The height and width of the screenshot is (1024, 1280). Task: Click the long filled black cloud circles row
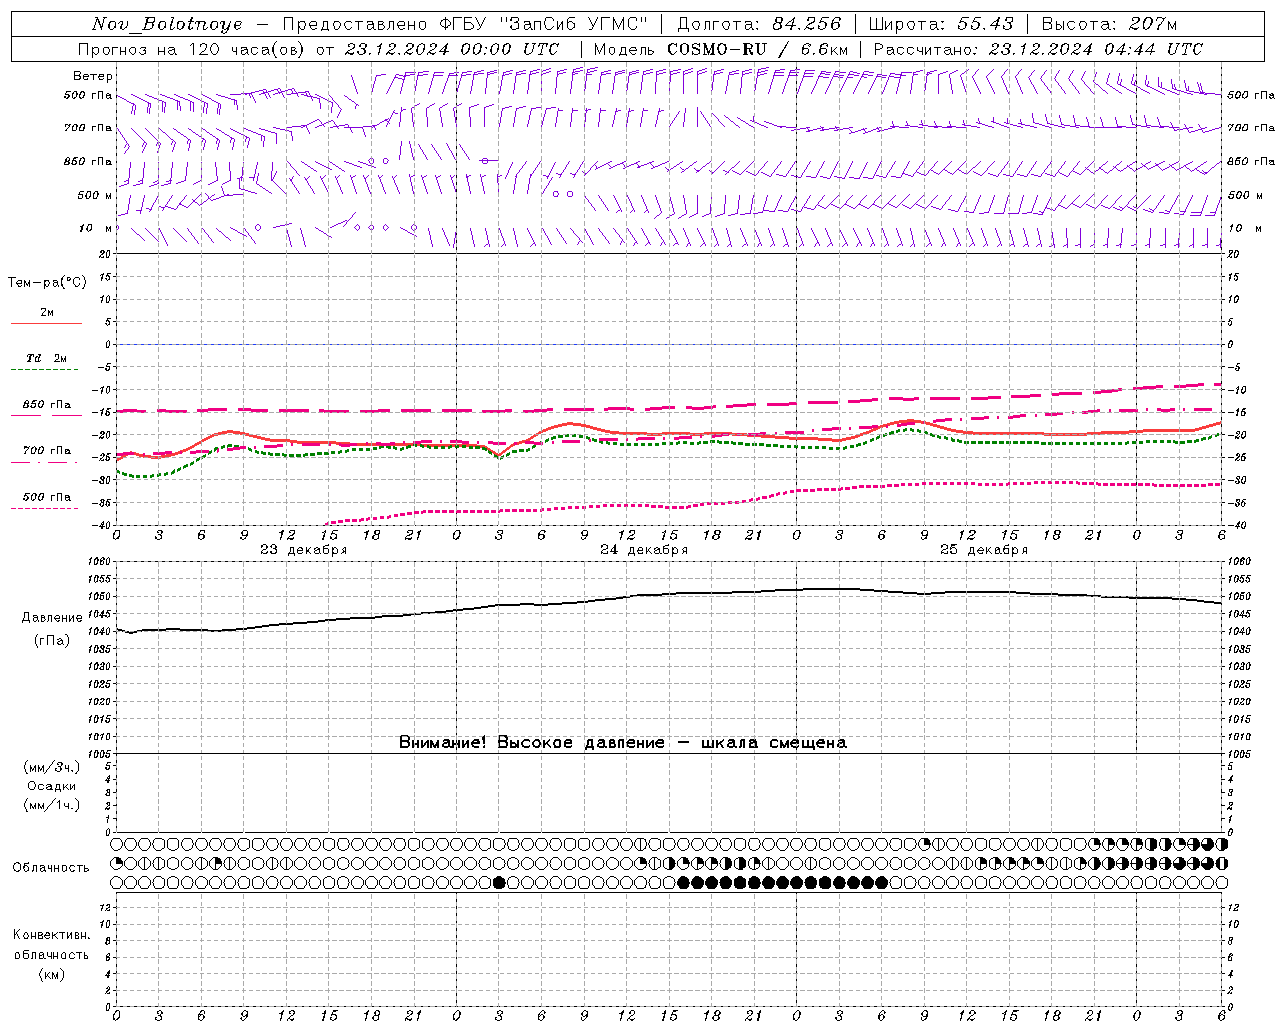pyautogui.click(x=782, y=883)
